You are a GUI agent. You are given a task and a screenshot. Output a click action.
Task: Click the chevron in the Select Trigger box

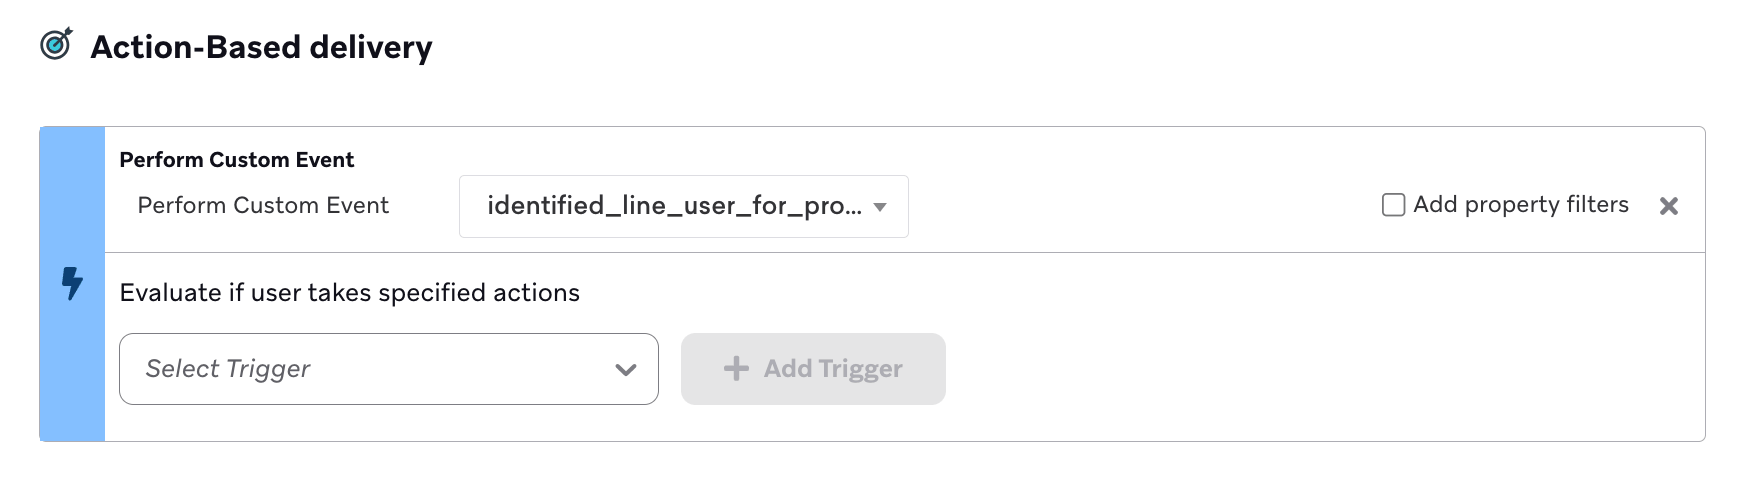pos(626,369)
